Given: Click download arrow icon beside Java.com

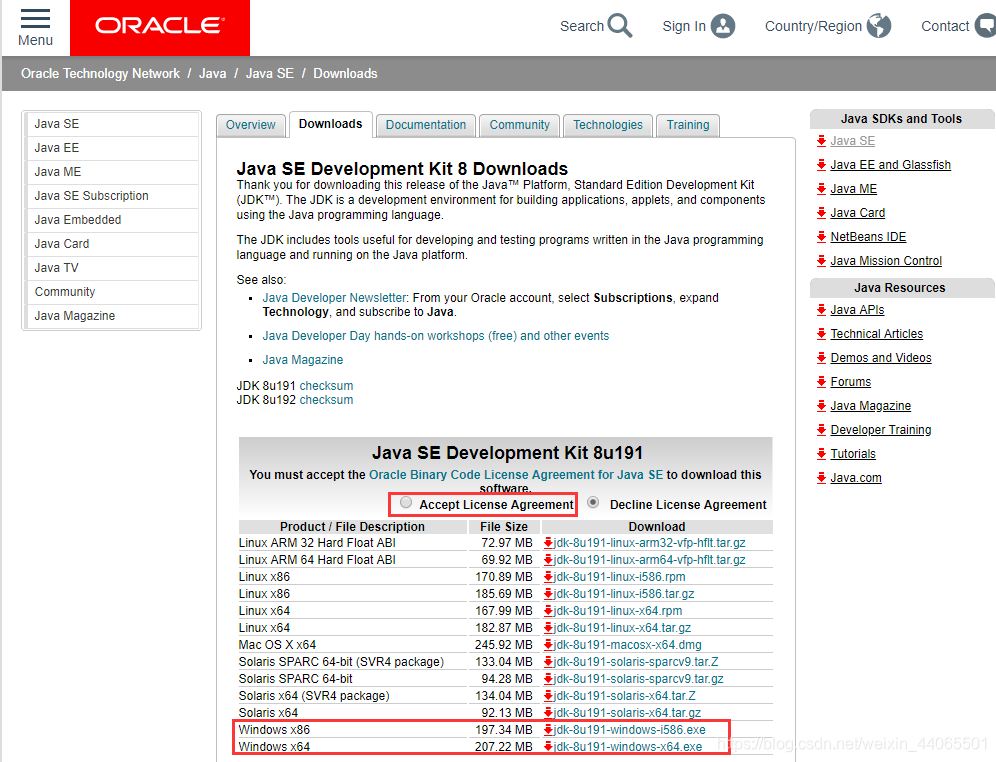Looking at the screenshot, I should point(821,478).
